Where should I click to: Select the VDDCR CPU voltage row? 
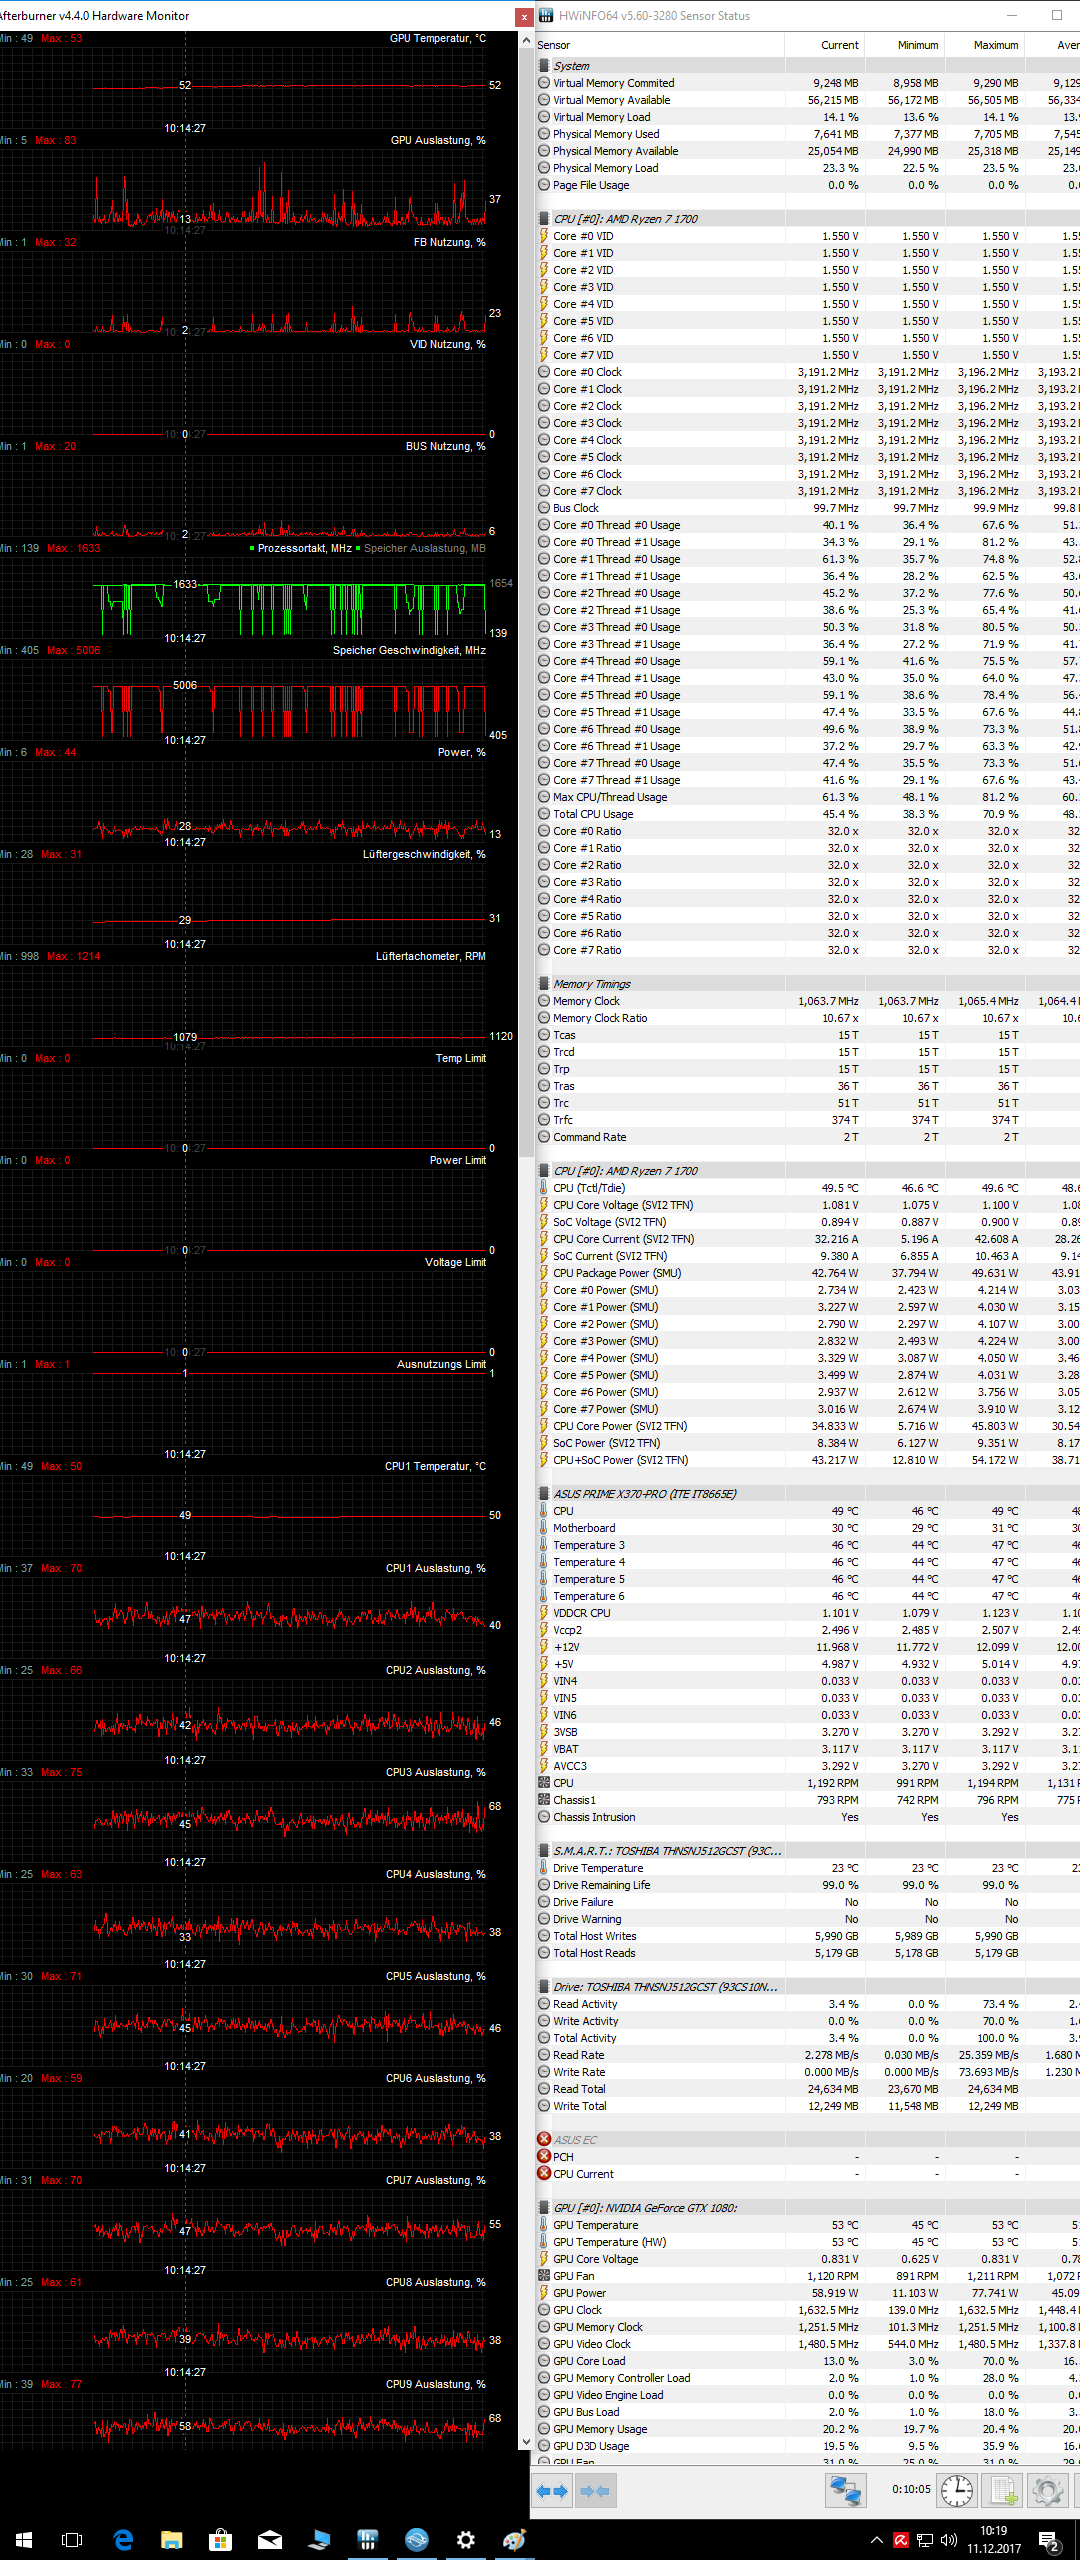tap(808, 1613)
